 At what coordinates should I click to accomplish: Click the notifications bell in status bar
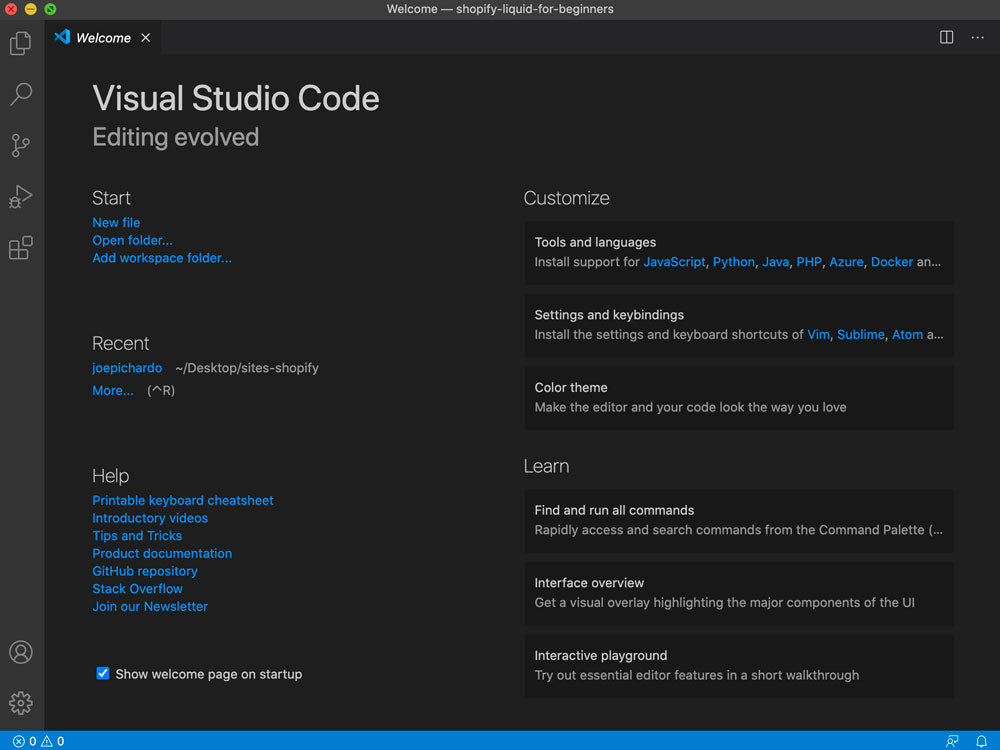point(981,741)
